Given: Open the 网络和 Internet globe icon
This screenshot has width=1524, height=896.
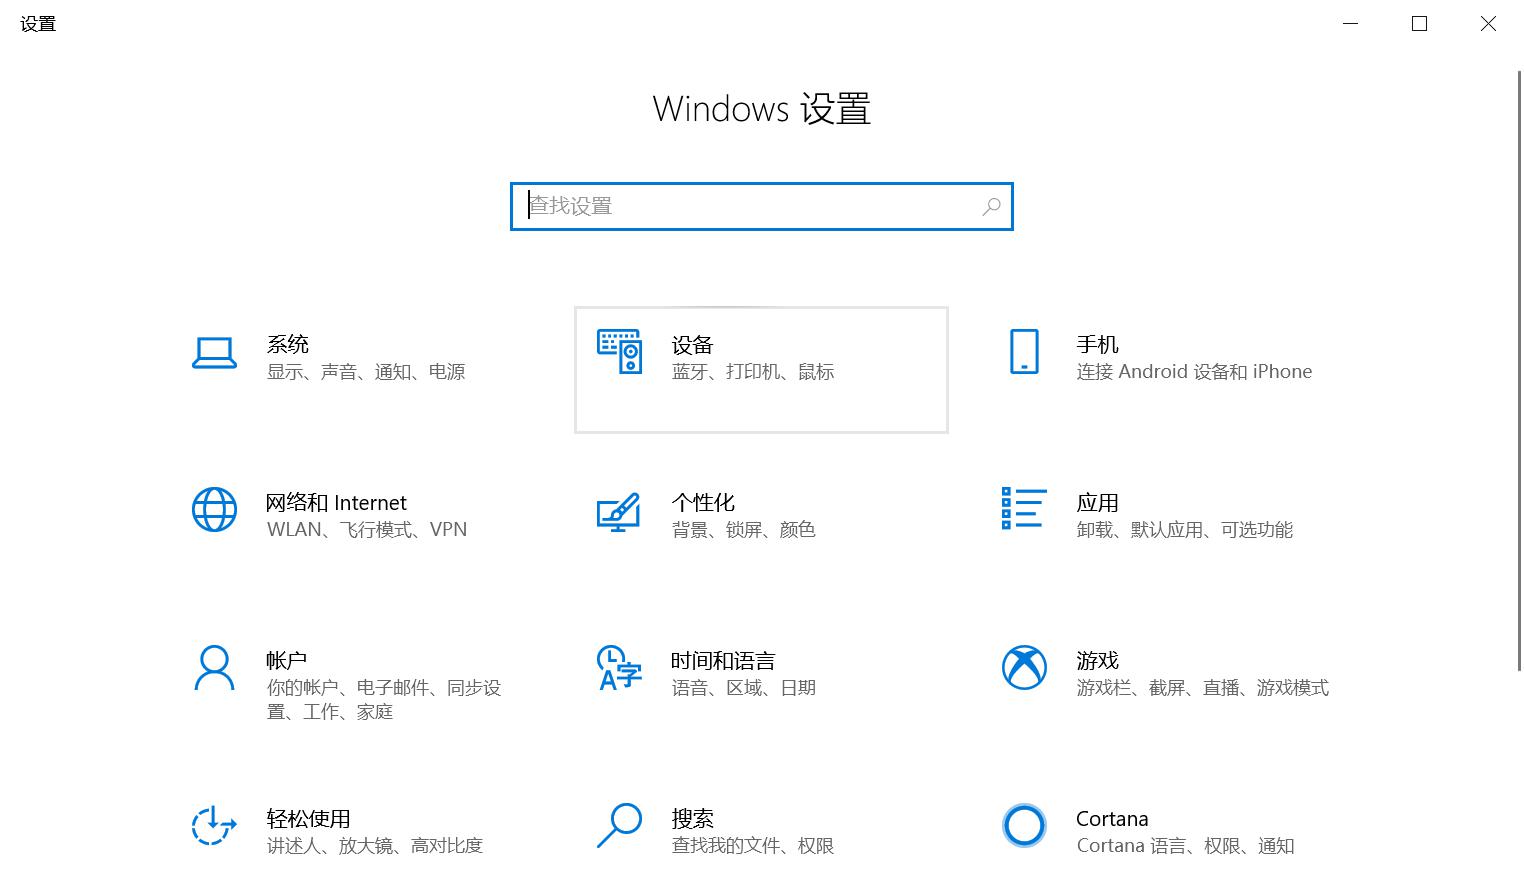Looking at the screenshot, I should point(214,509).
